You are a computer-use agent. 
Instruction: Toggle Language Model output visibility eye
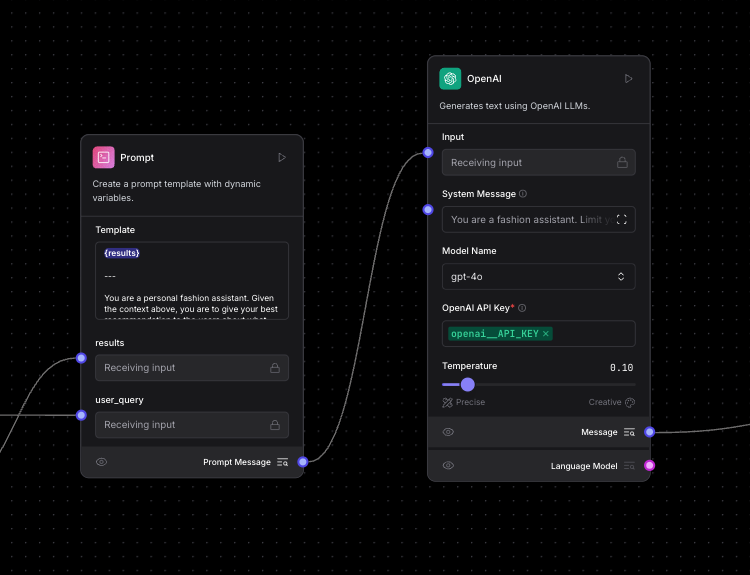click(x=448, y=465)
